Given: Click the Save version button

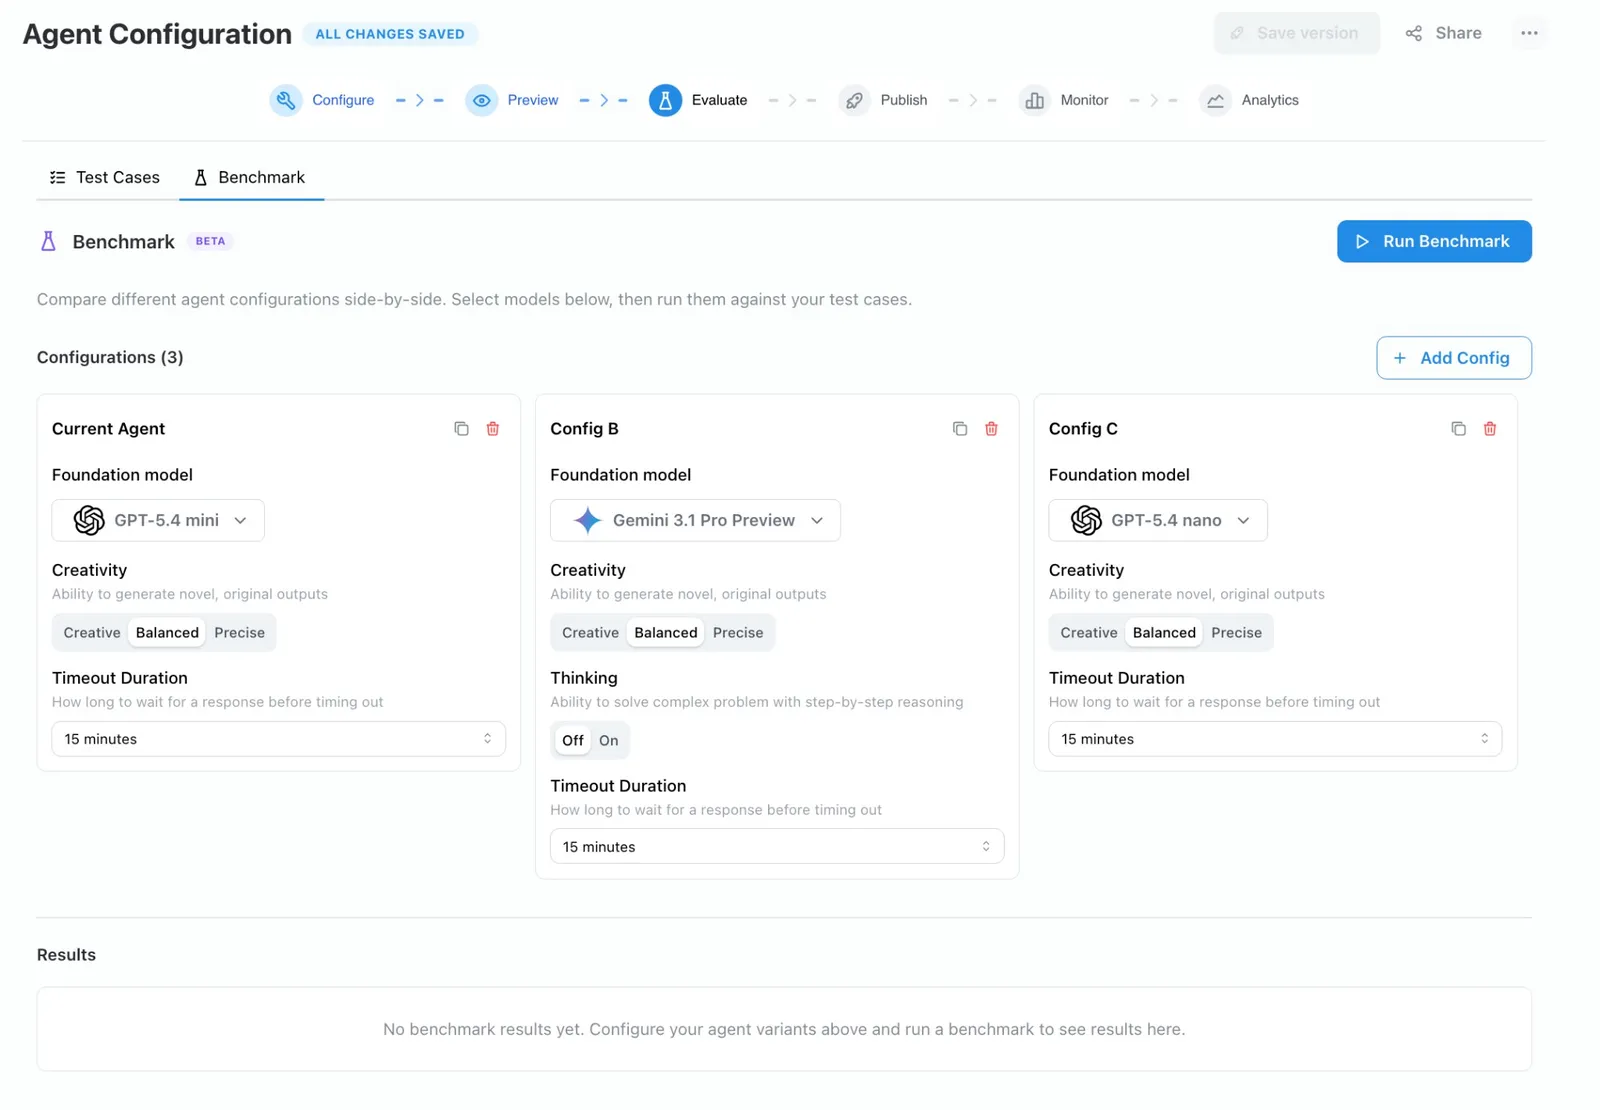Looking at the screenshot, I should (x=1297, y=33).
